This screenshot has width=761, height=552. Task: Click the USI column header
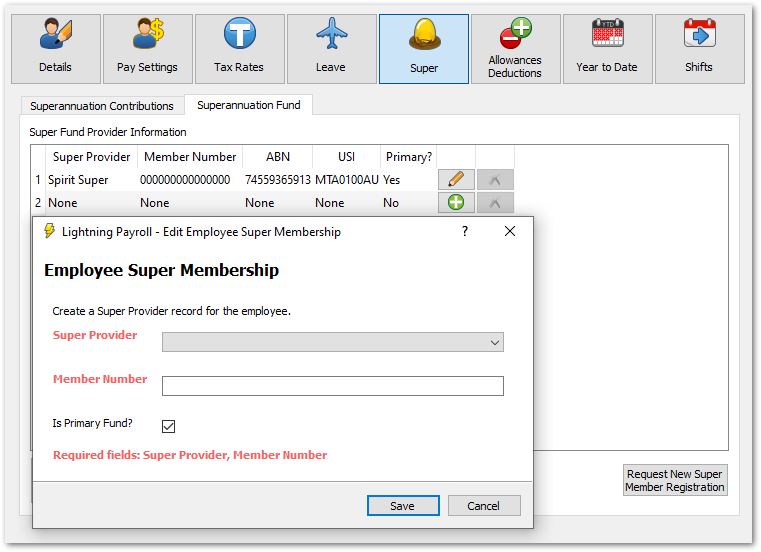[x=347, y=157]
